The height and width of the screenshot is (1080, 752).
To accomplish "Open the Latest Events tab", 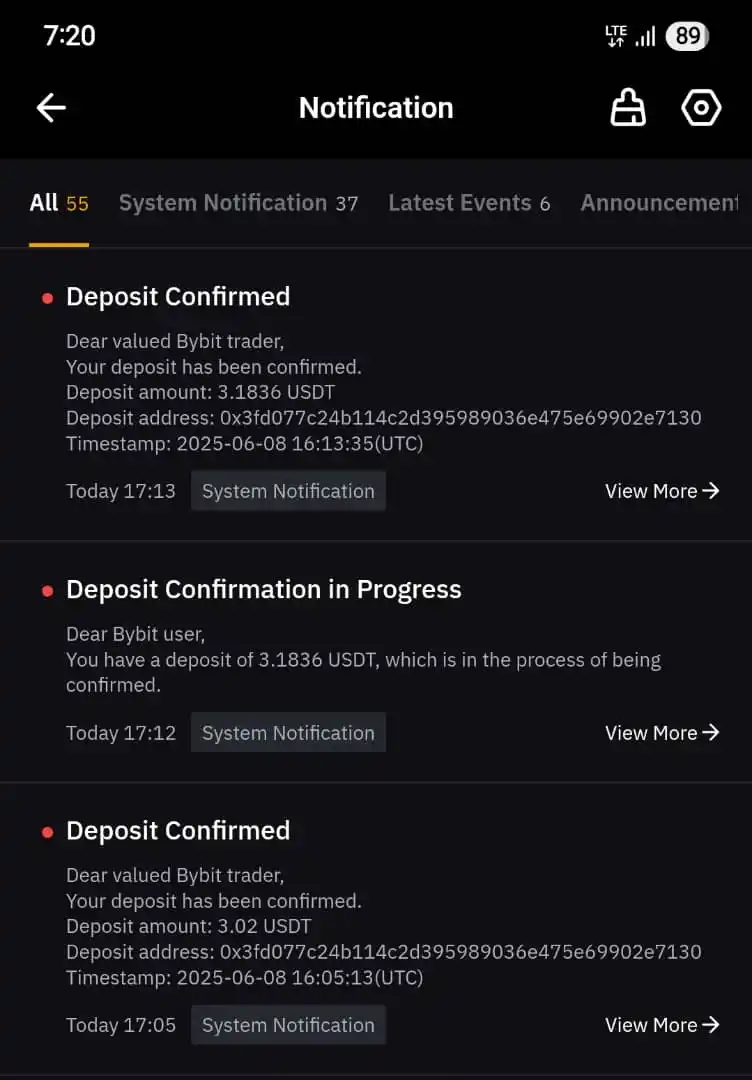I will [469, 203].
